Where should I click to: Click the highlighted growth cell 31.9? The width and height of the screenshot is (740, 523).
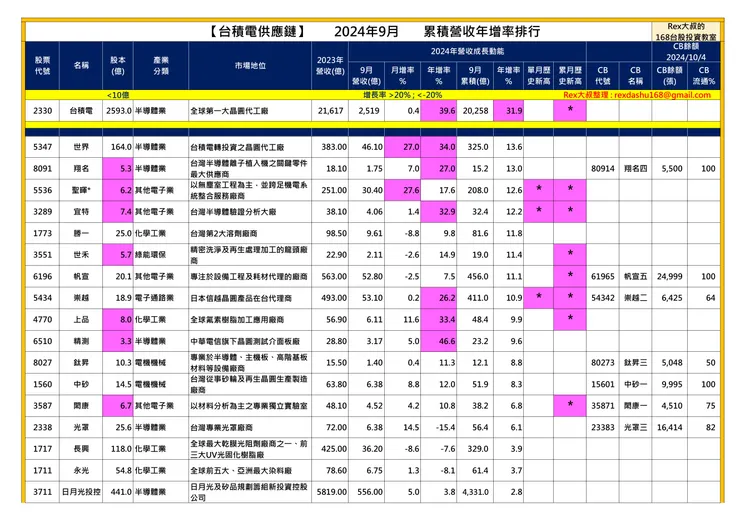coord(508,111)
